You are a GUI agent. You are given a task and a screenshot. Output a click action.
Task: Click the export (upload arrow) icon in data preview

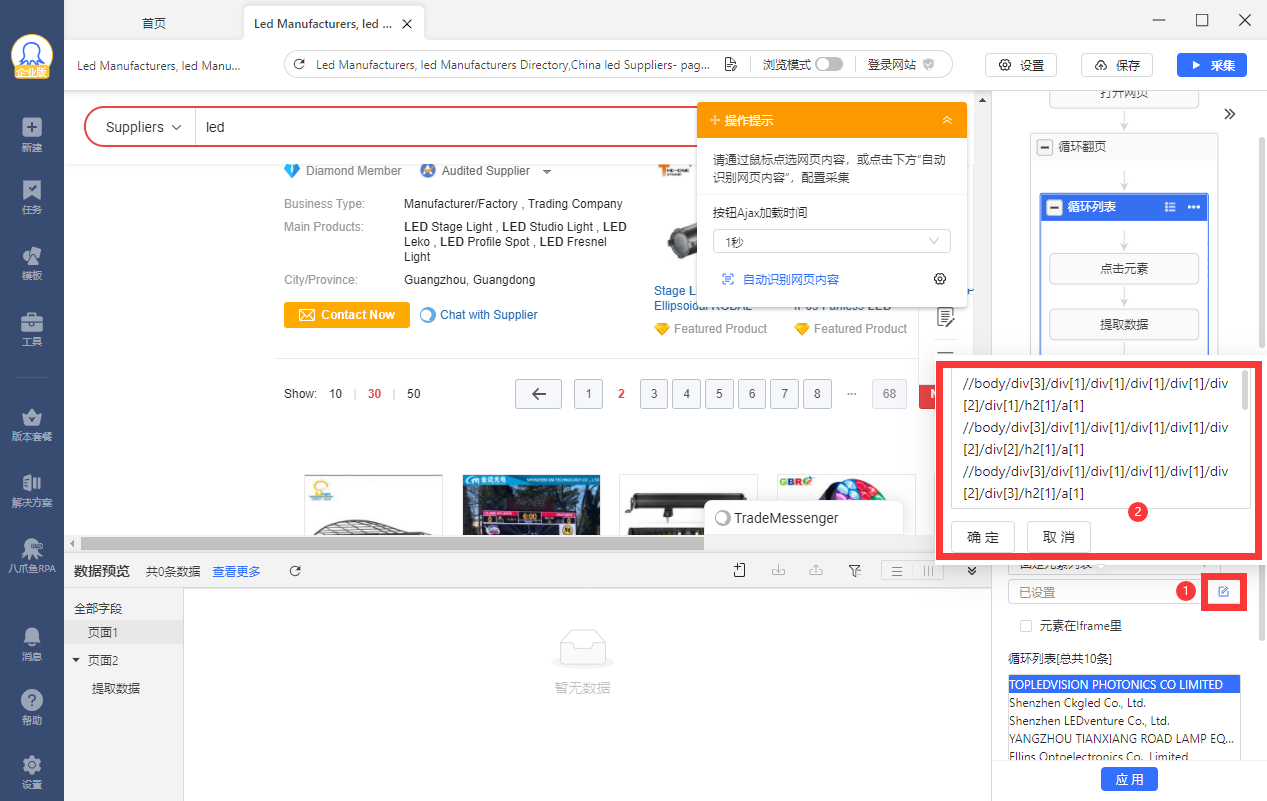coord(816,570)
